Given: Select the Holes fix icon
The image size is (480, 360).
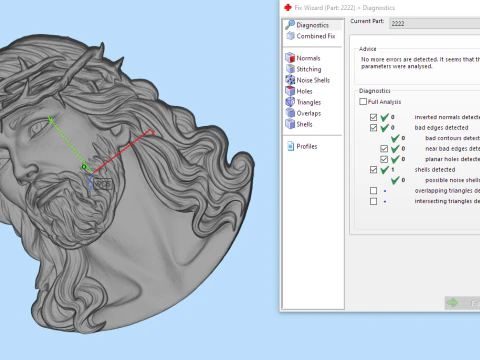Looking at the screenshot, I should [x=290, y=91].
